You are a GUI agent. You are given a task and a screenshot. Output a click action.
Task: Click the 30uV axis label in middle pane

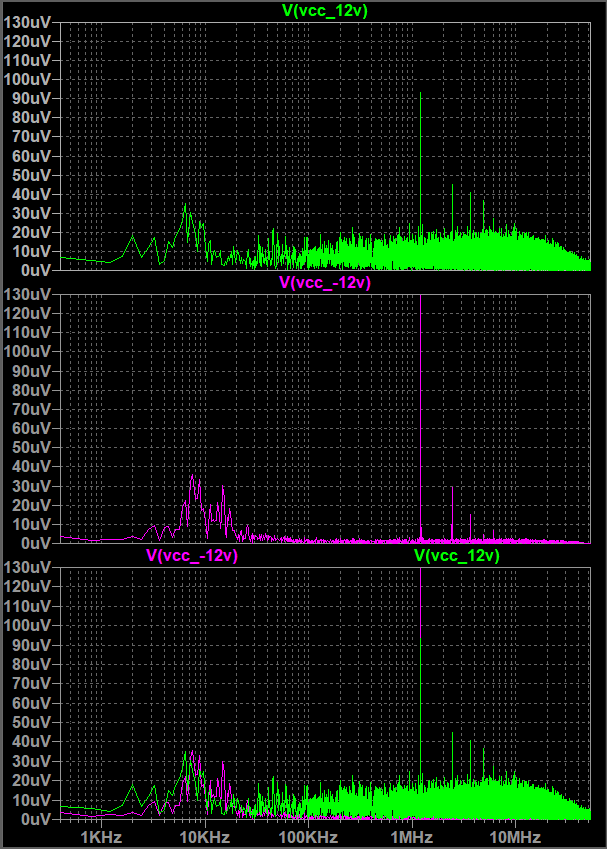31,486
